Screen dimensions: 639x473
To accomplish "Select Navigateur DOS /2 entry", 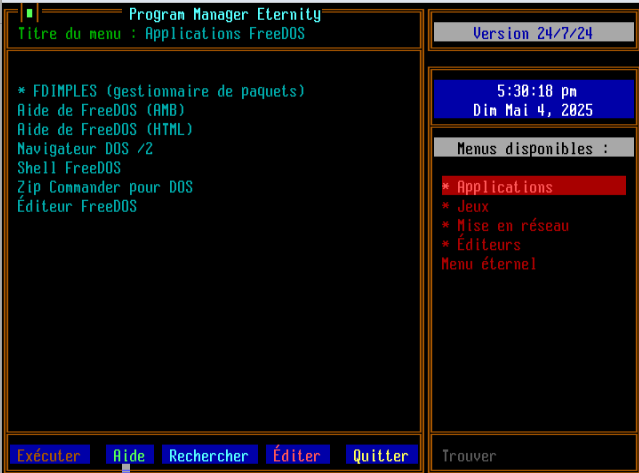I will pos(85,148).
